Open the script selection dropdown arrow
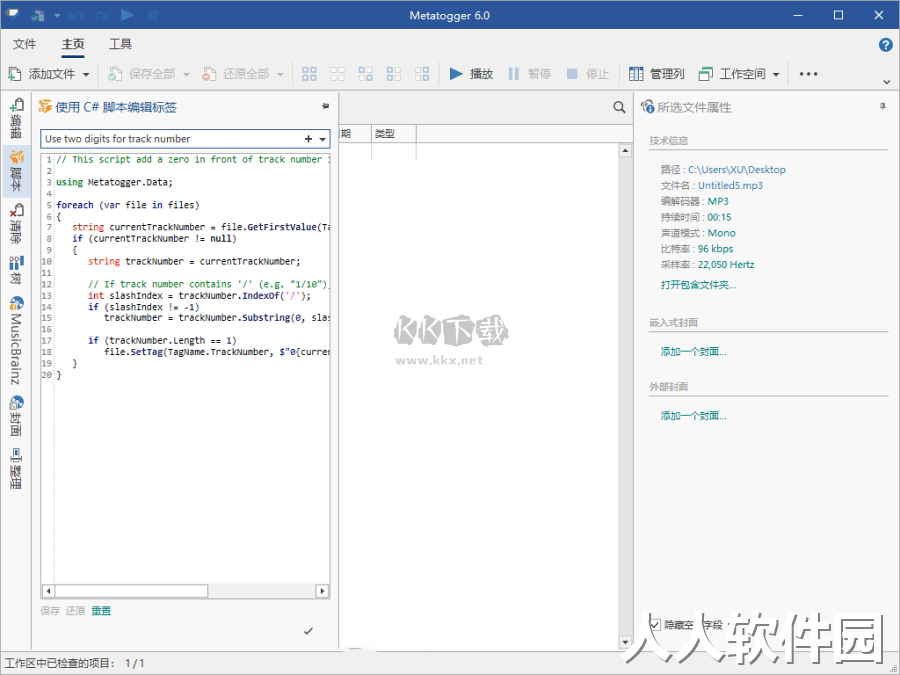The height and width of the screenshot is (675, 900). click(323, 139)
